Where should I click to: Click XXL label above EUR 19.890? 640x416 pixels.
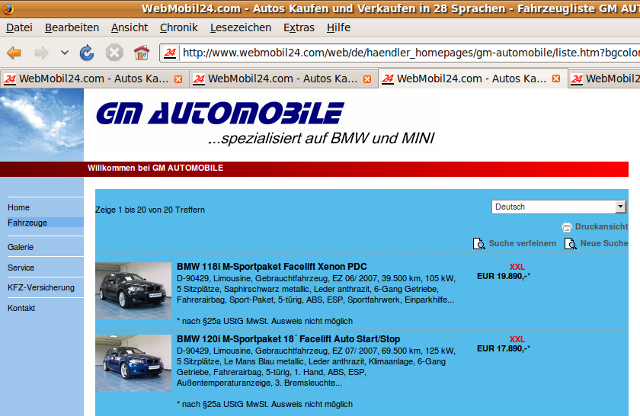(x=517, y=267)
